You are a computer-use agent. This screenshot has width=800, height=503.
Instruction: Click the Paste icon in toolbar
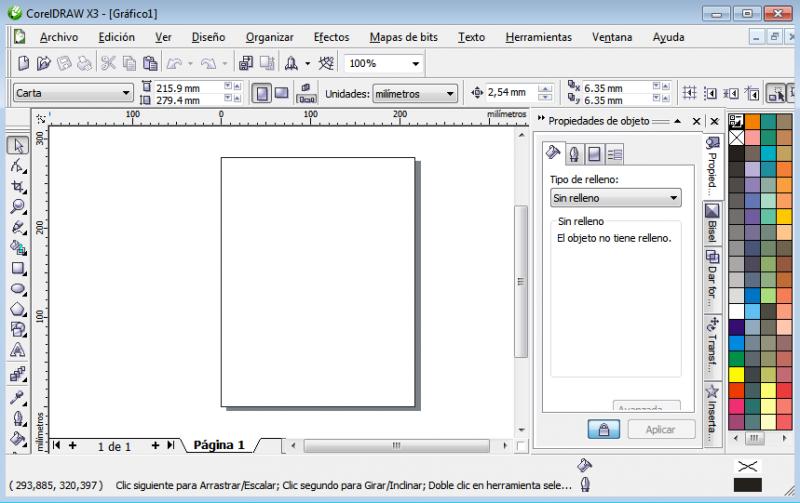pos(149,63)
